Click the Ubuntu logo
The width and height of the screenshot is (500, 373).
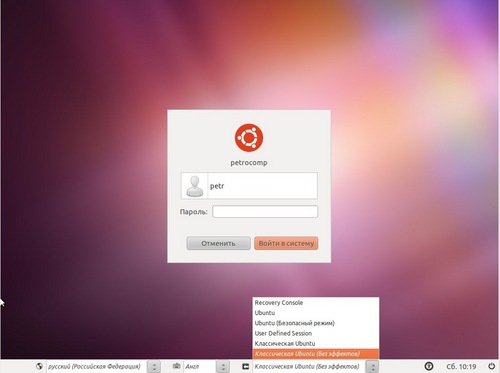pos(249,138)
